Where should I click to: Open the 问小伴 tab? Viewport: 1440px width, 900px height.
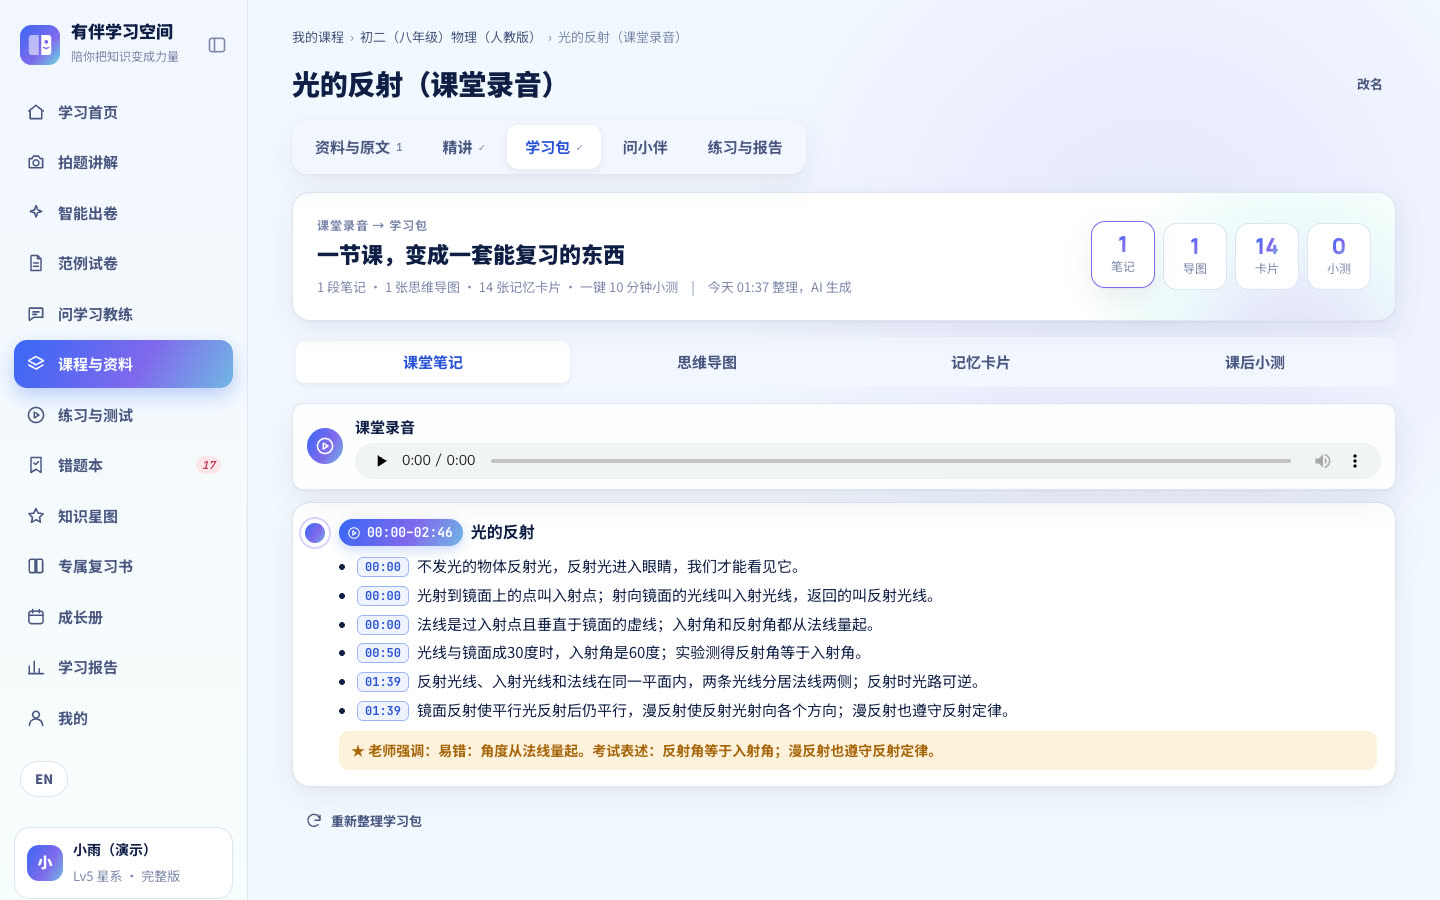click(645, 147)
